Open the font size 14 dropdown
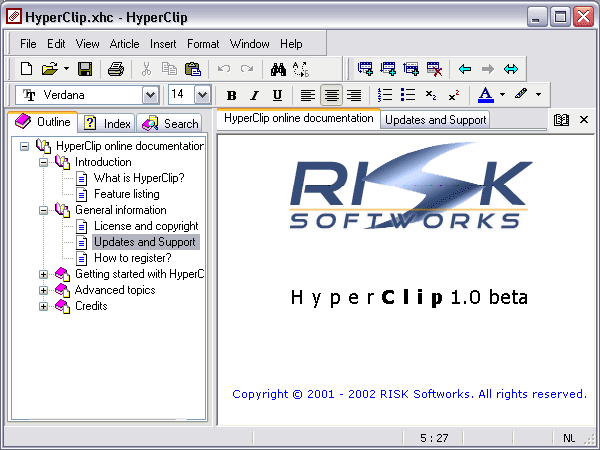Viewport: 600px width, 450px height. pos(202,95)
